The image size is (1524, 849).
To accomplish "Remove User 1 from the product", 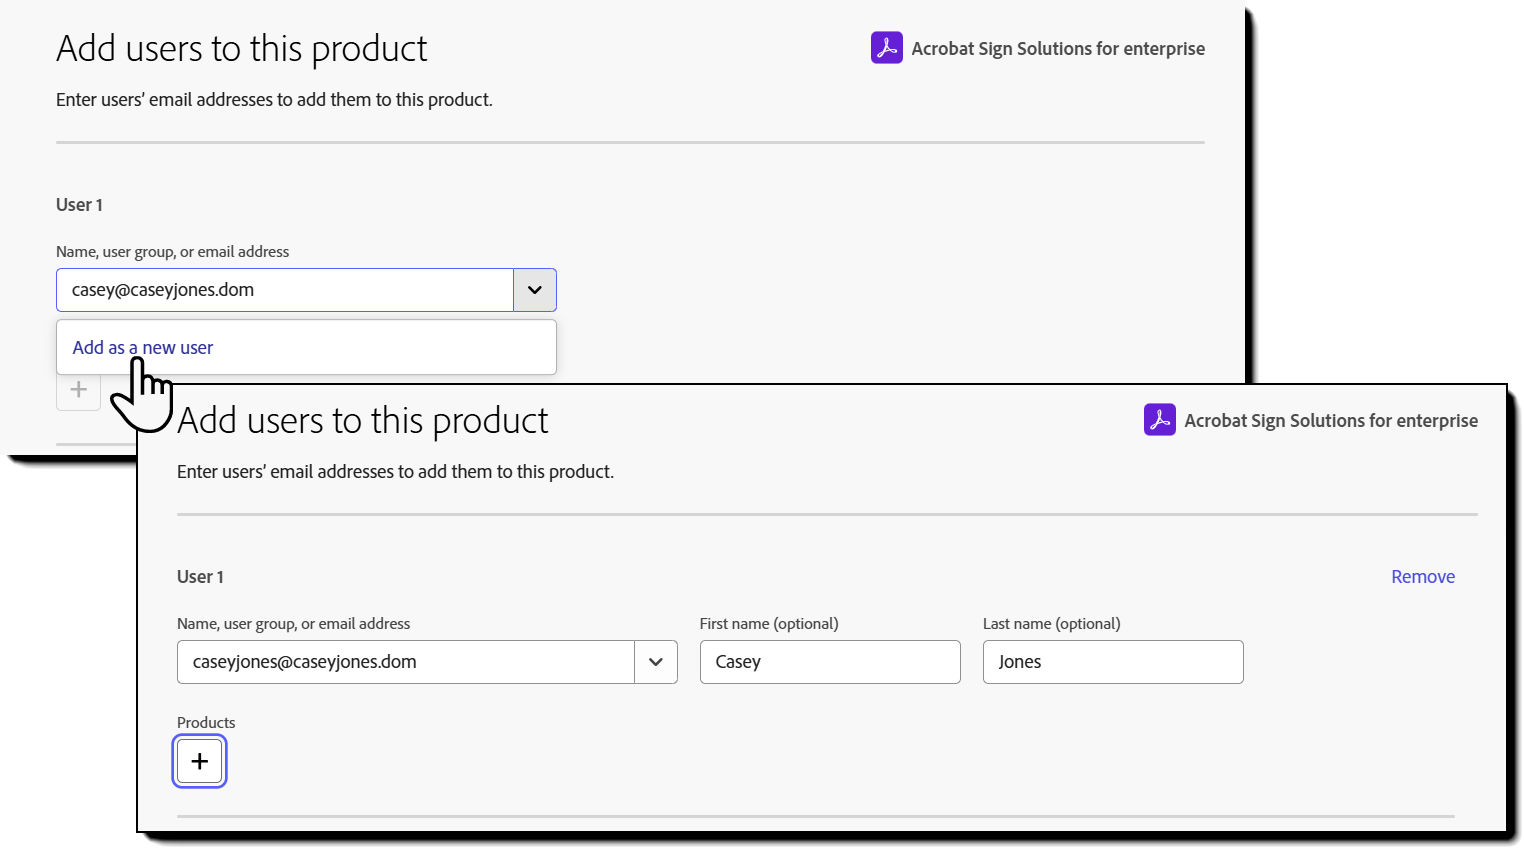I will click(1422, 576).
